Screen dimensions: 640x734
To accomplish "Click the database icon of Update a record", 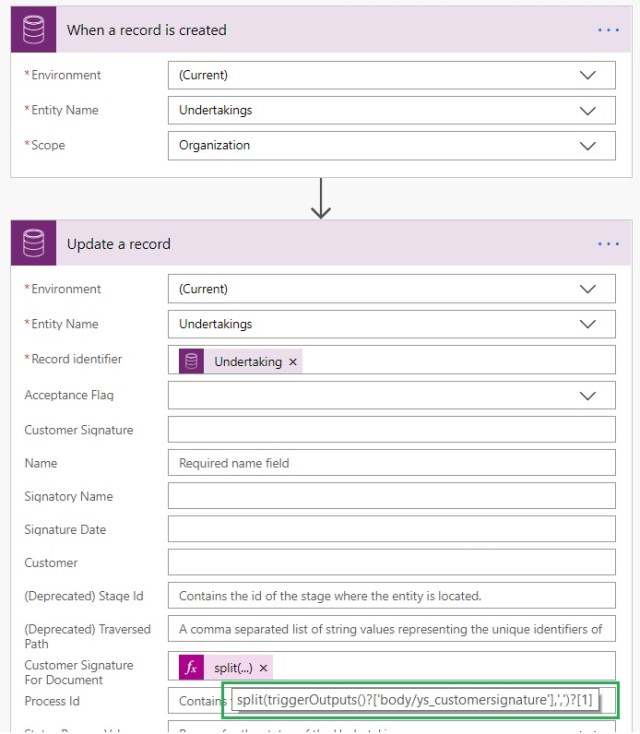I will (x=33, y=243).
